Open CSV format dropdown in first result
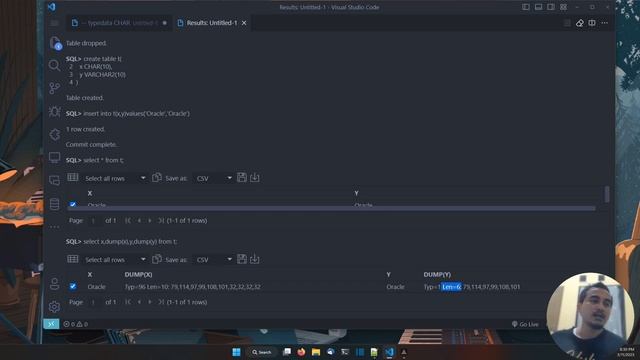Screen dimensions: 640x360 [x=213, y=178]
